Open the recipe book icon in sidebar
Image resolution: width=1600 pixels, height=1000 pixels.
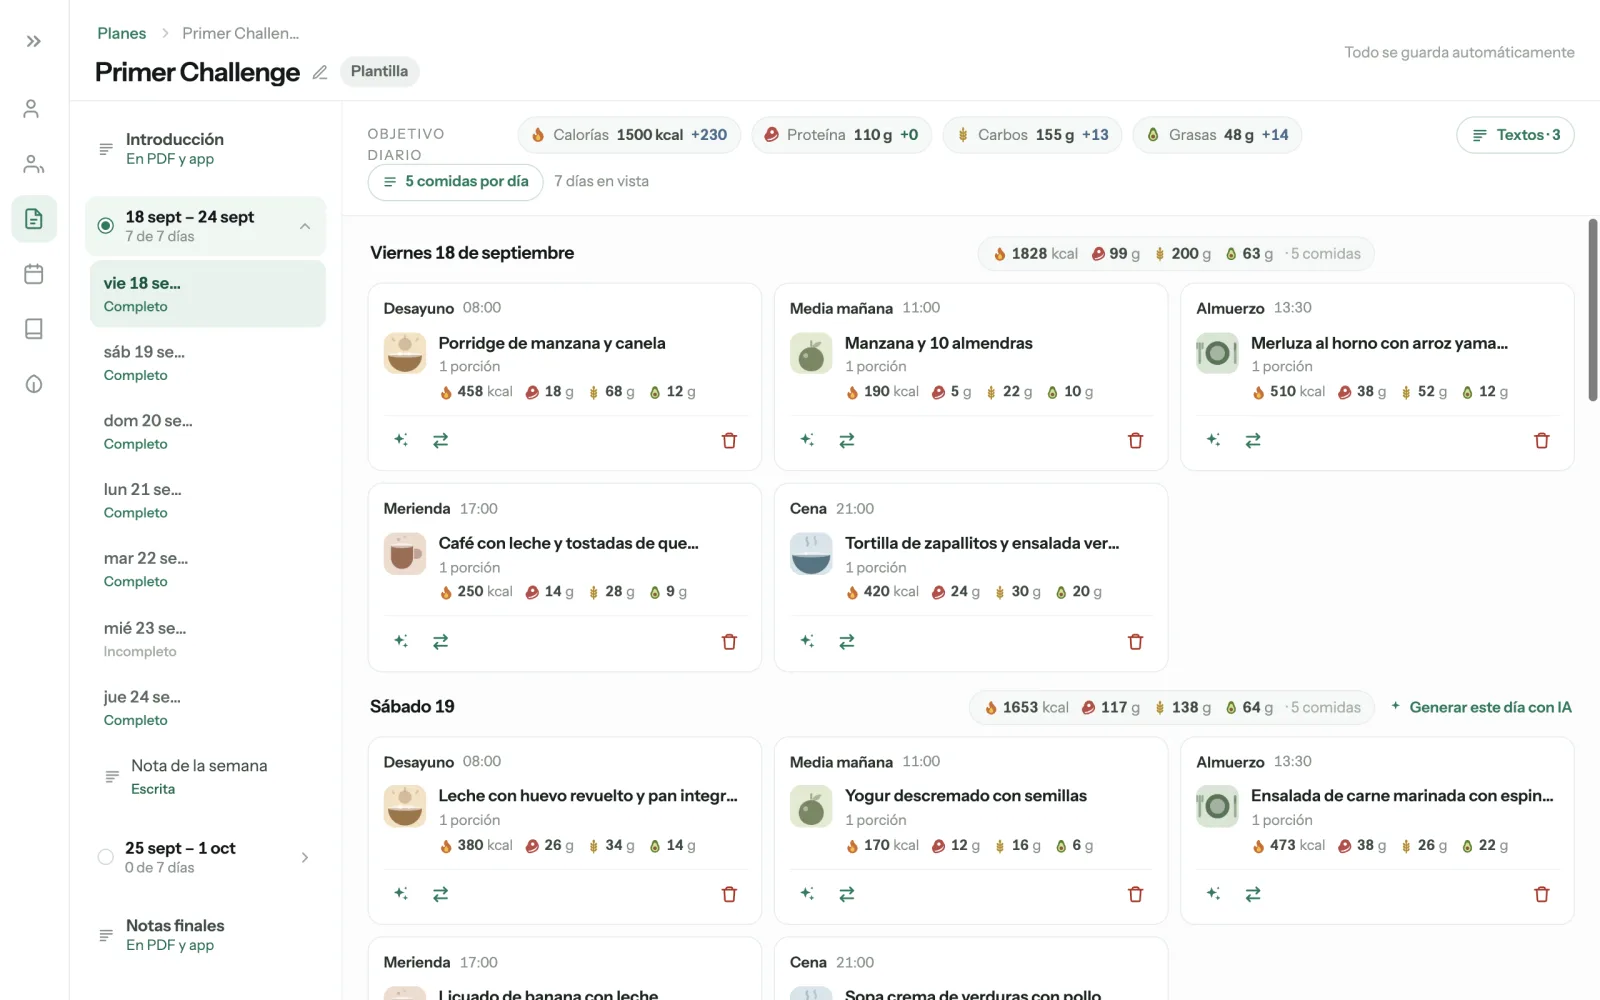(x=34, y=328)
